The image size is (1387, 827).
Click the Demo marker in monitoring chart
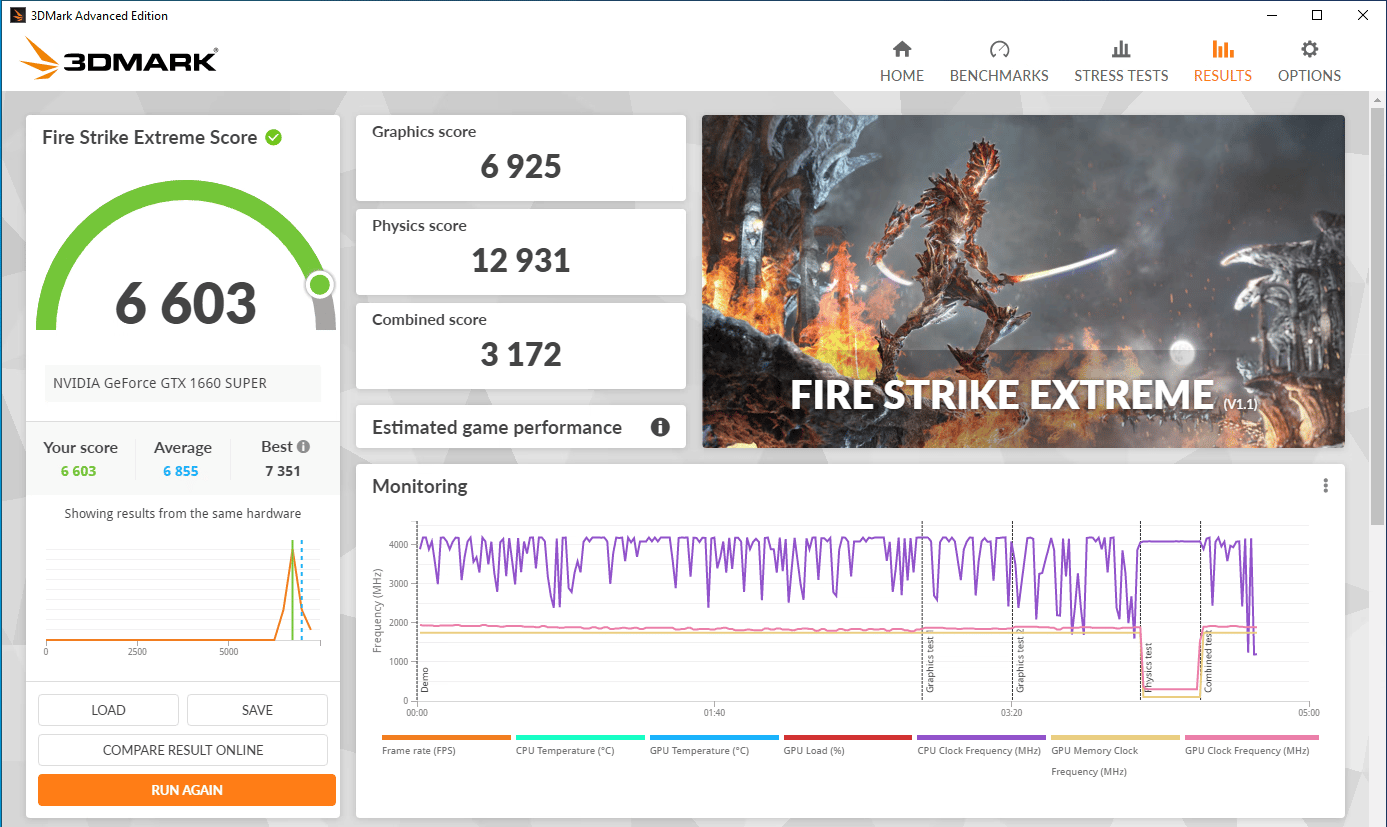point(424,681)
